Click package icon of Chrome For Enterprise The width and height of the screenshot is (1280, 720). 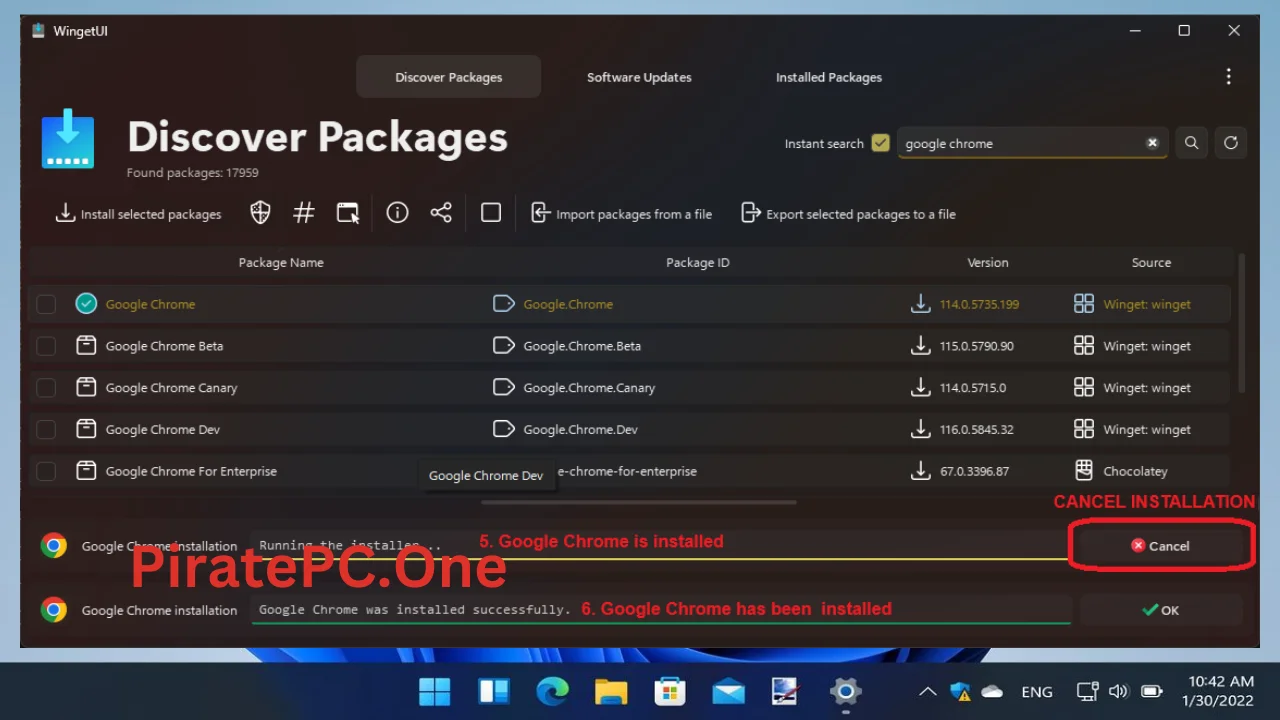[86, 470]
